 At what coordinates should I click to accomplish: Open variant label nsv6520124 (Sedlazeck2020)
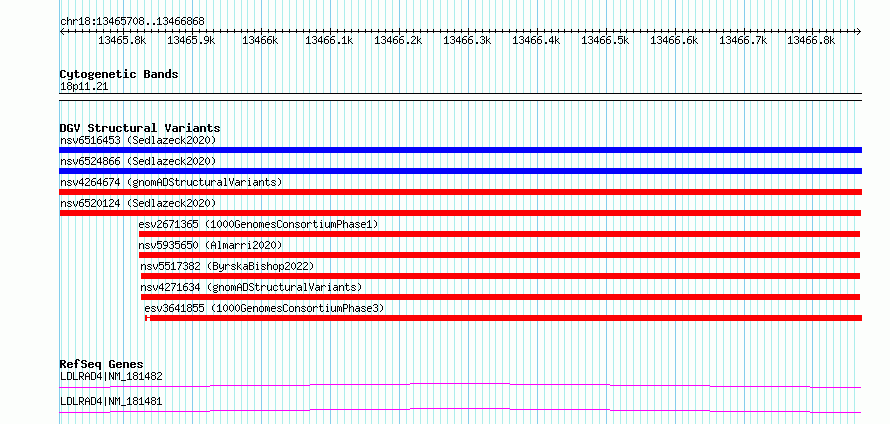pos(138,203)
